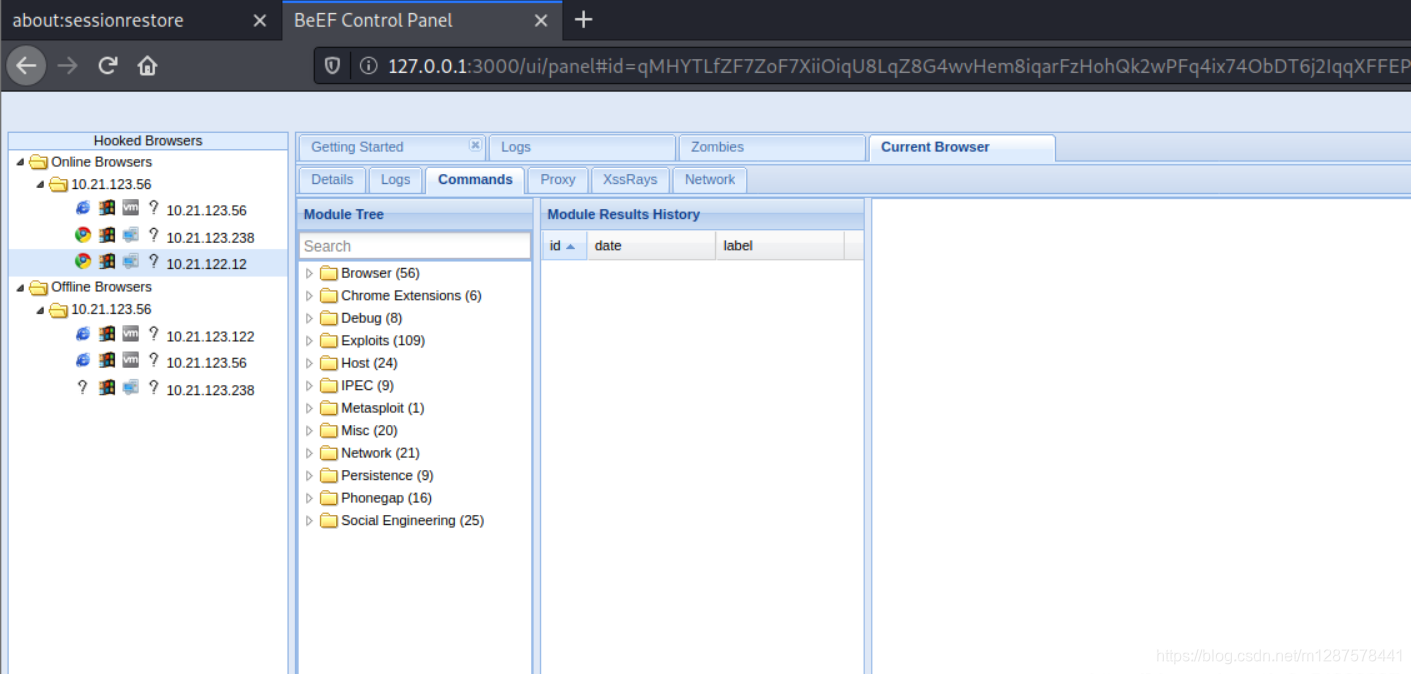1411x674 pixels.
Task: Collapse the 10.21.123.56 group under Online Browsers
Action: pos(40,184)
